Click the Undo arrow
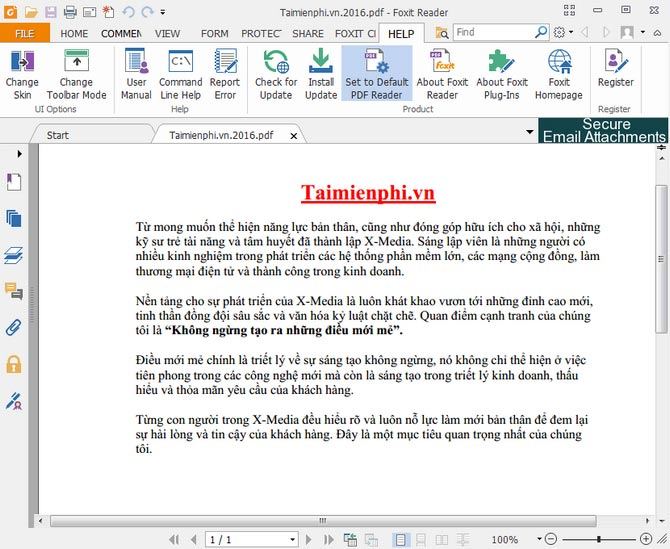This screenshot has height=549, width=670. [129, 12]
